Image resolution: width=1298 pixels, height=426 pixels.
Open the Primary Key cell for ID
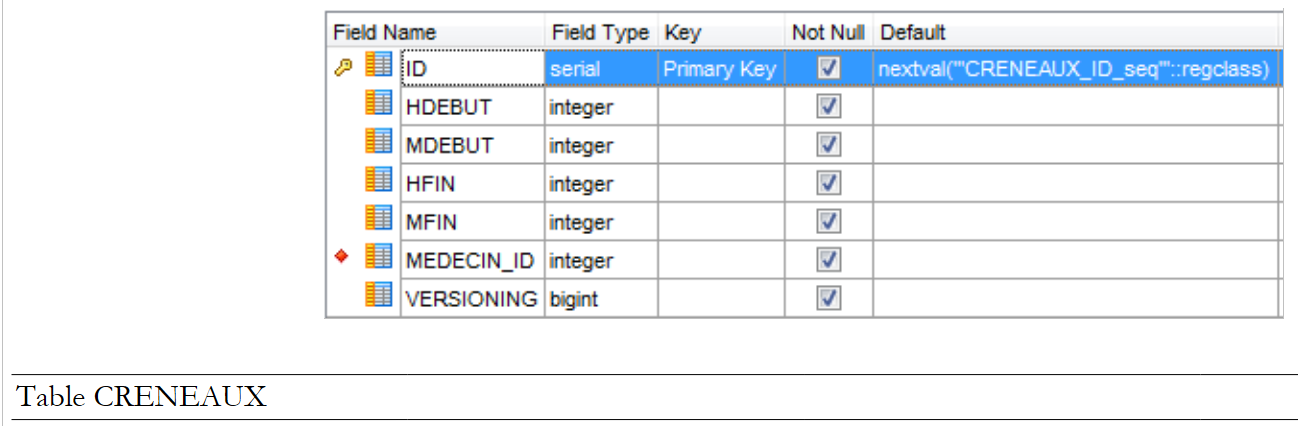pyautogui.click(x=720, y=69)
